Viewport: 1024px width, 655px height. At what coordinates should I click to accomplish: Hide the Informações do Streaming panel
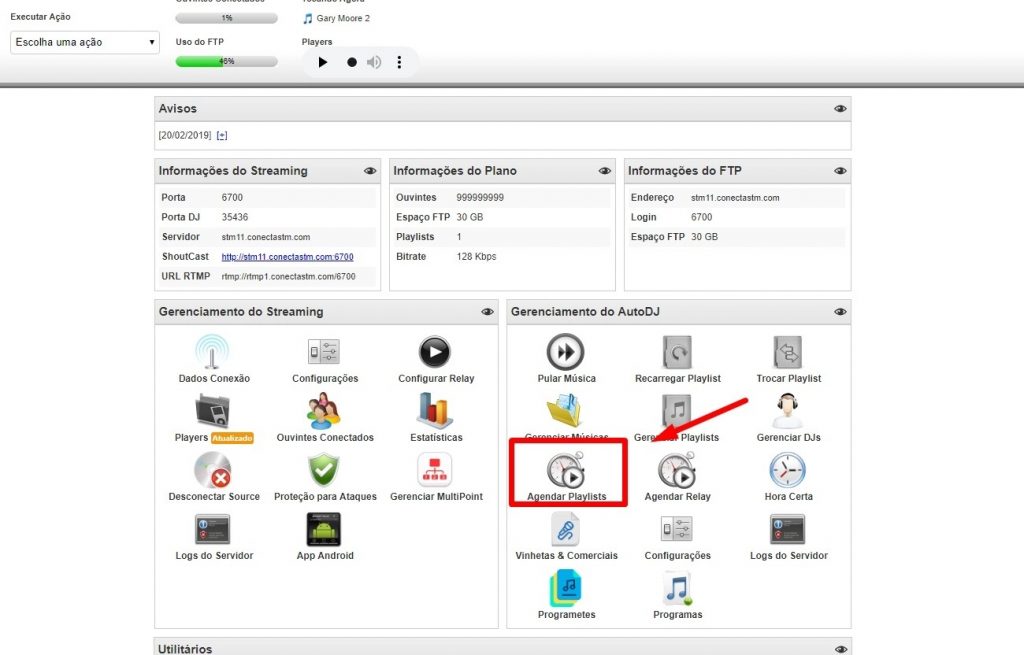pyautogui.click(x=370, y=171)
